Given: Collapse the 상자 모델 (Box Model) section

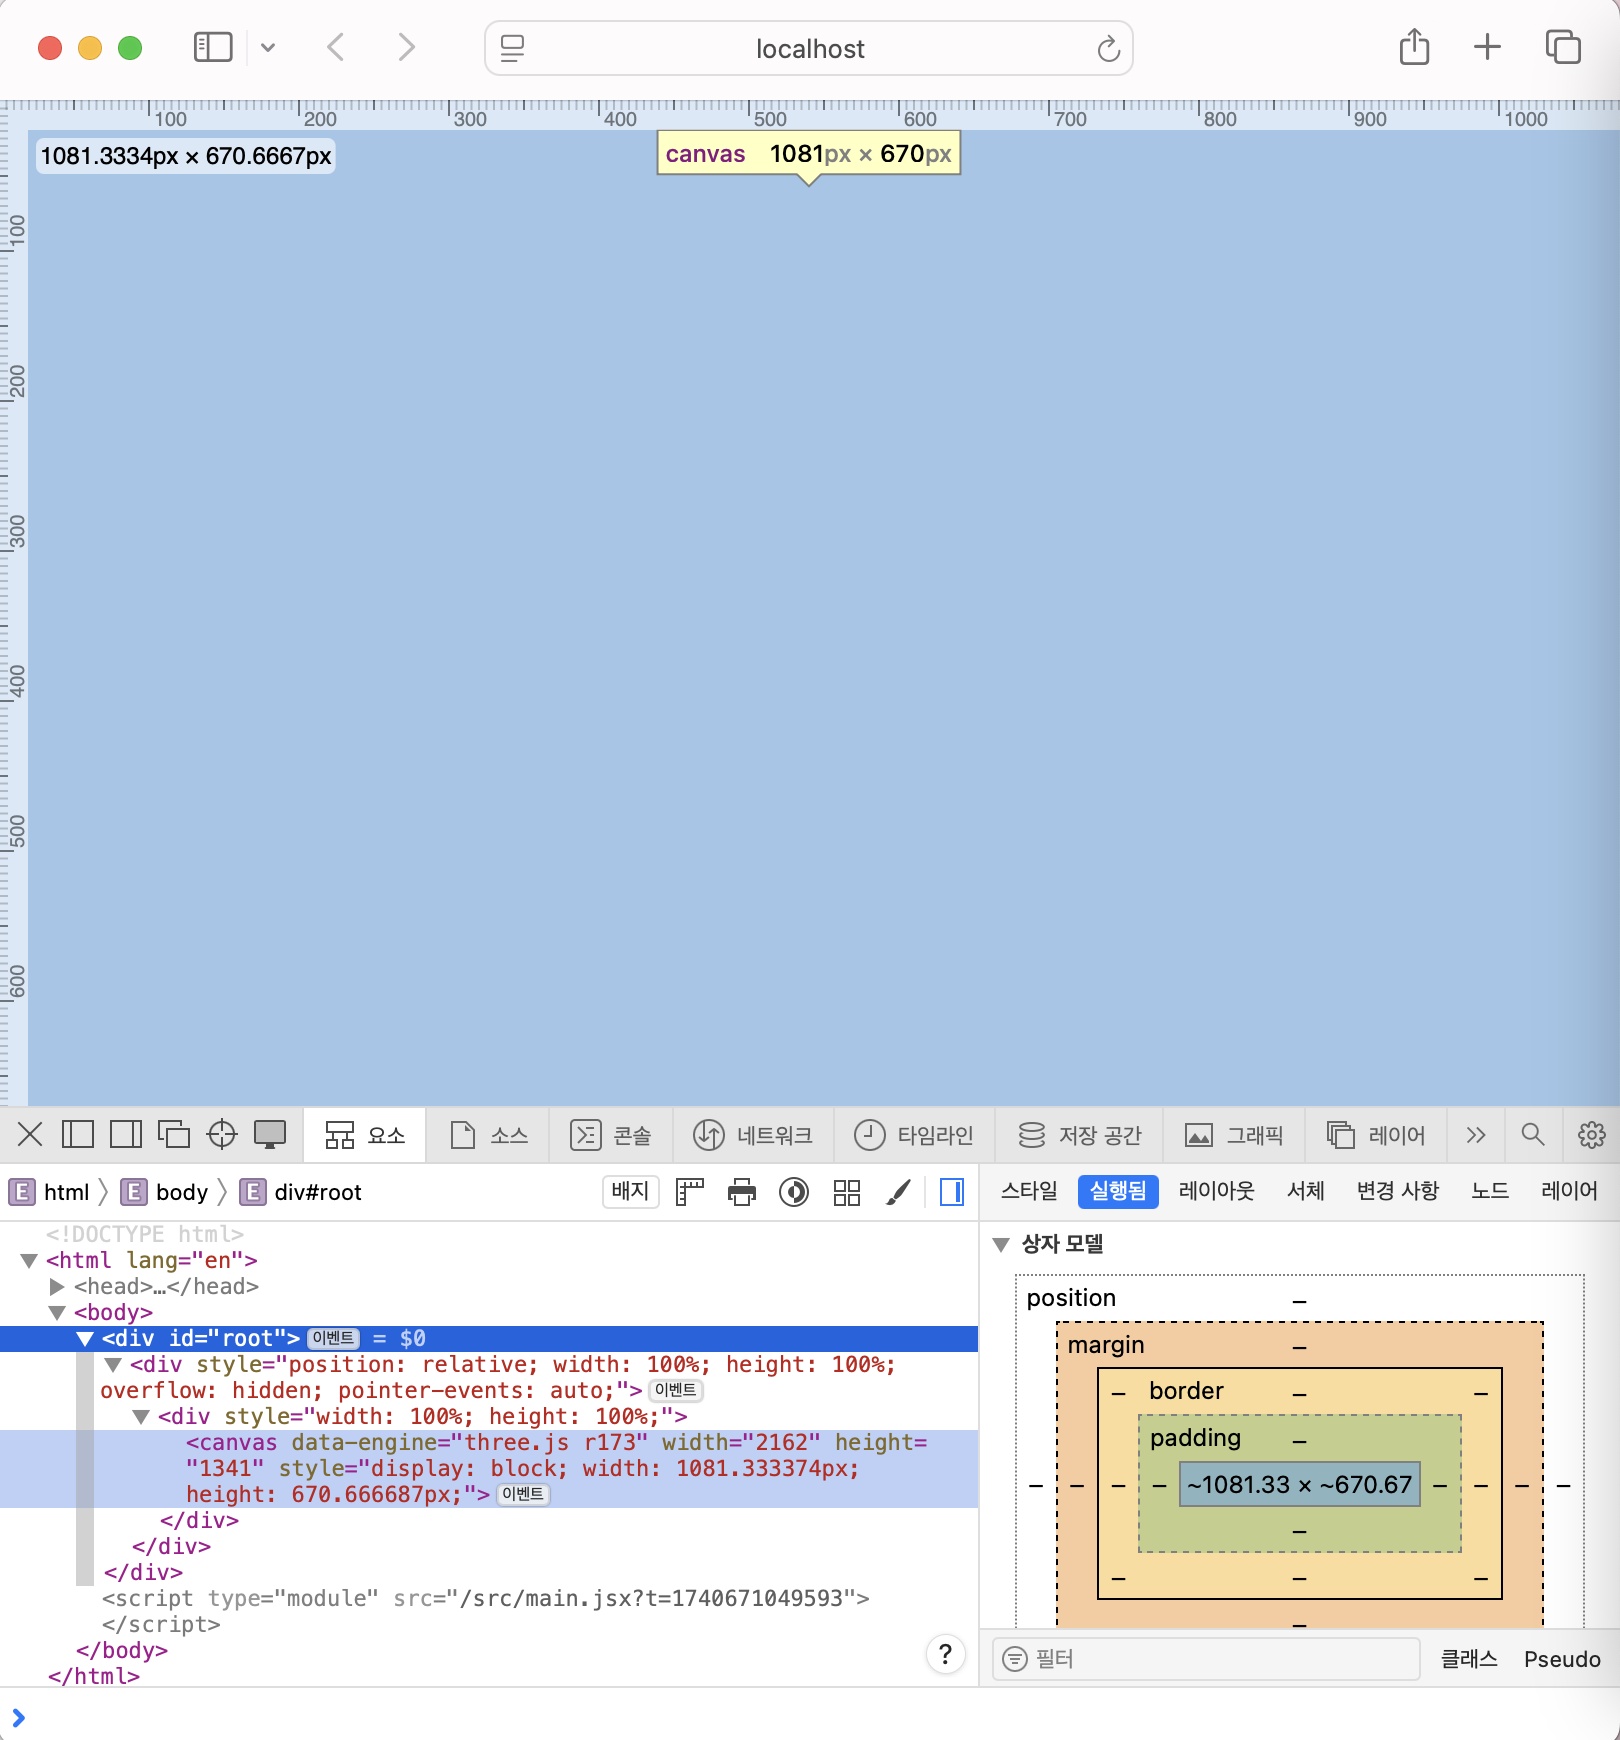Looking at the screenshot, I should [1001, 1244].
